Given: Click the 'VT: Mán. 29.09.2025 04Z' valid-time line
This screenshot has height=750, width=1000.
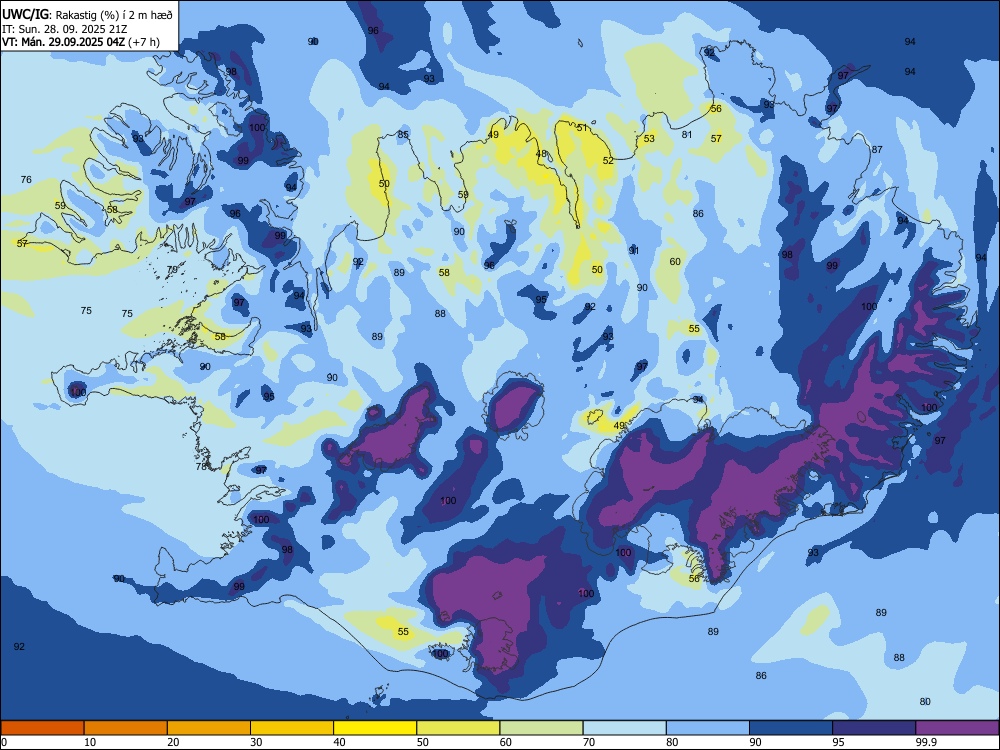Looking at the screenshot, I should pos(64,42).
